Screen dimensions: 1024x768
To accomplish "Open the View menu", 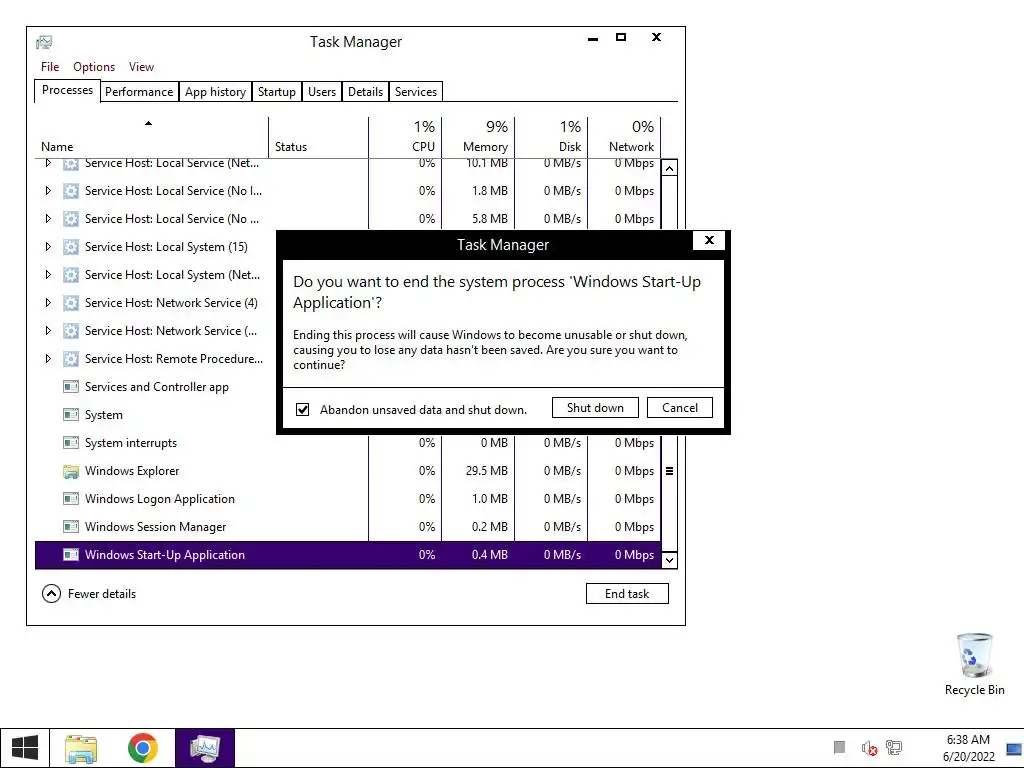I will (141, 67).
